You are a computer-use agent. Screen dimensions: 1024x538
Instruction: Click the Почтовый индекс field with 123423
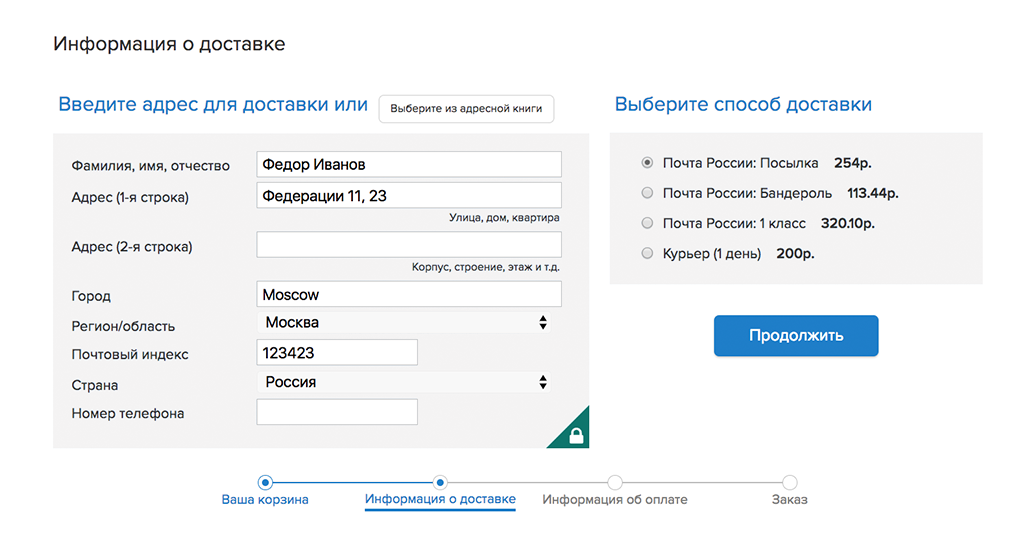337,353
